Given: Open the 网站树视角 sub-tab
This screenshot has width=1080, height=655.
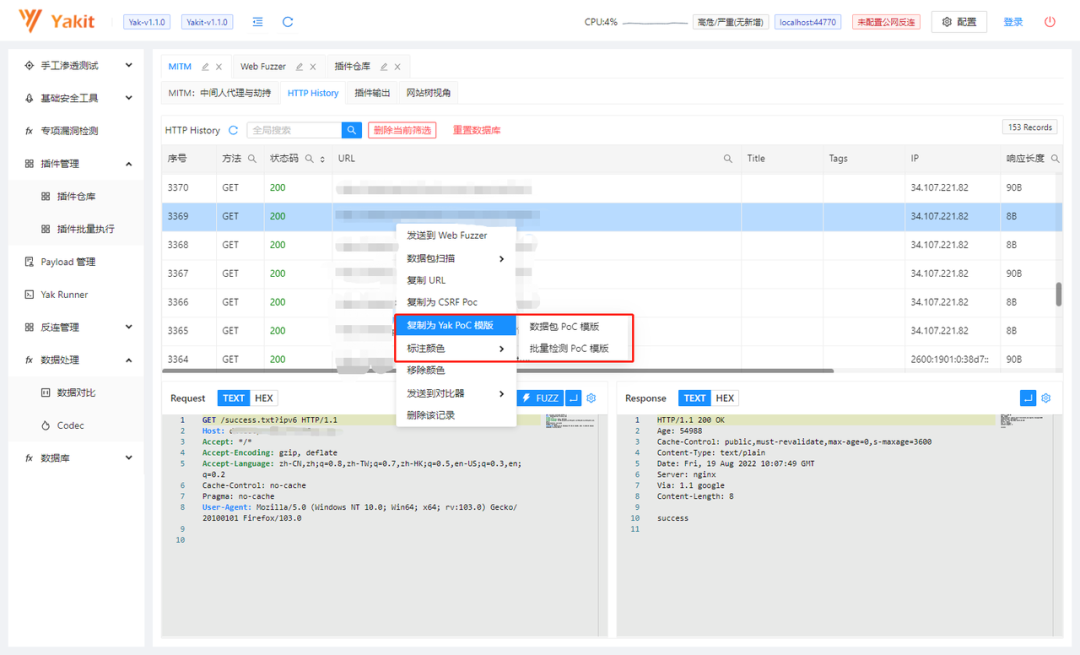Looking at the screenshot, I should (428, 93).
